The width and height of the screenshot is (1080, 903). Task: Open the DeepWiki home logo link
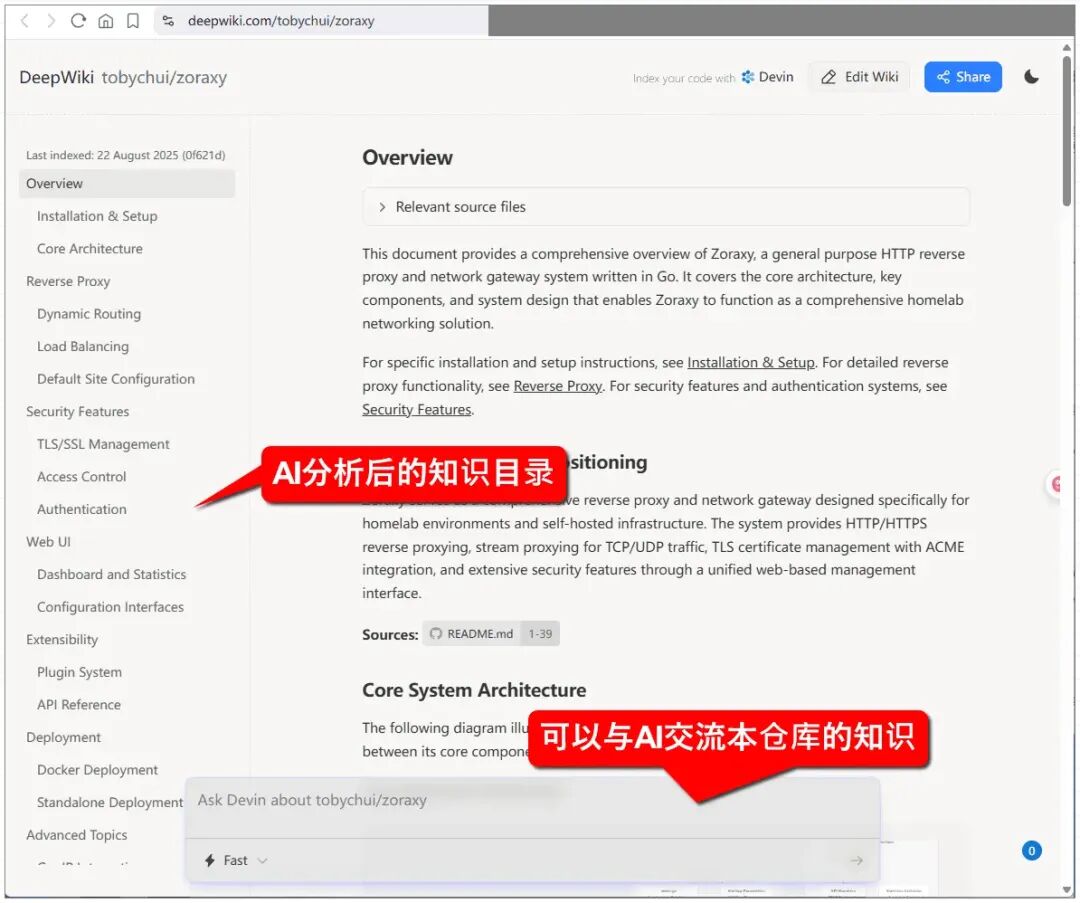coord(56,77)
